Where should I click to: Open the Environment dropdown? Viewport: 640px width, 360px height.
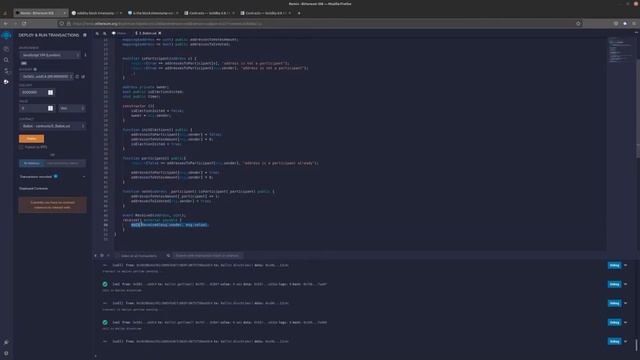coord(49,55)
